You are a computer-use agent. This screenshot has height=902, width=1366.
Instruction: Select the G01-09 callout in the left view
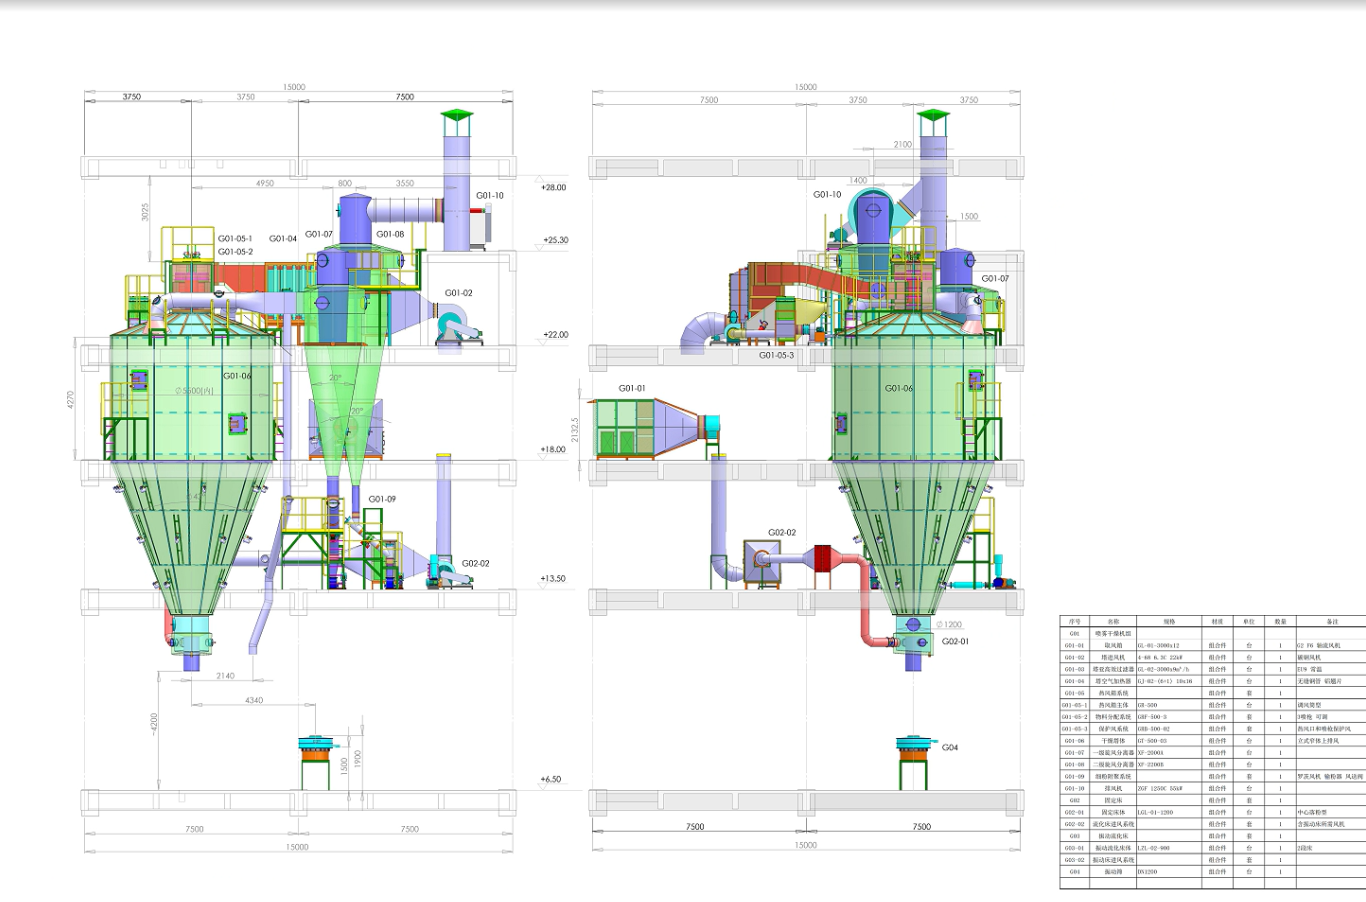click(382, 499)
